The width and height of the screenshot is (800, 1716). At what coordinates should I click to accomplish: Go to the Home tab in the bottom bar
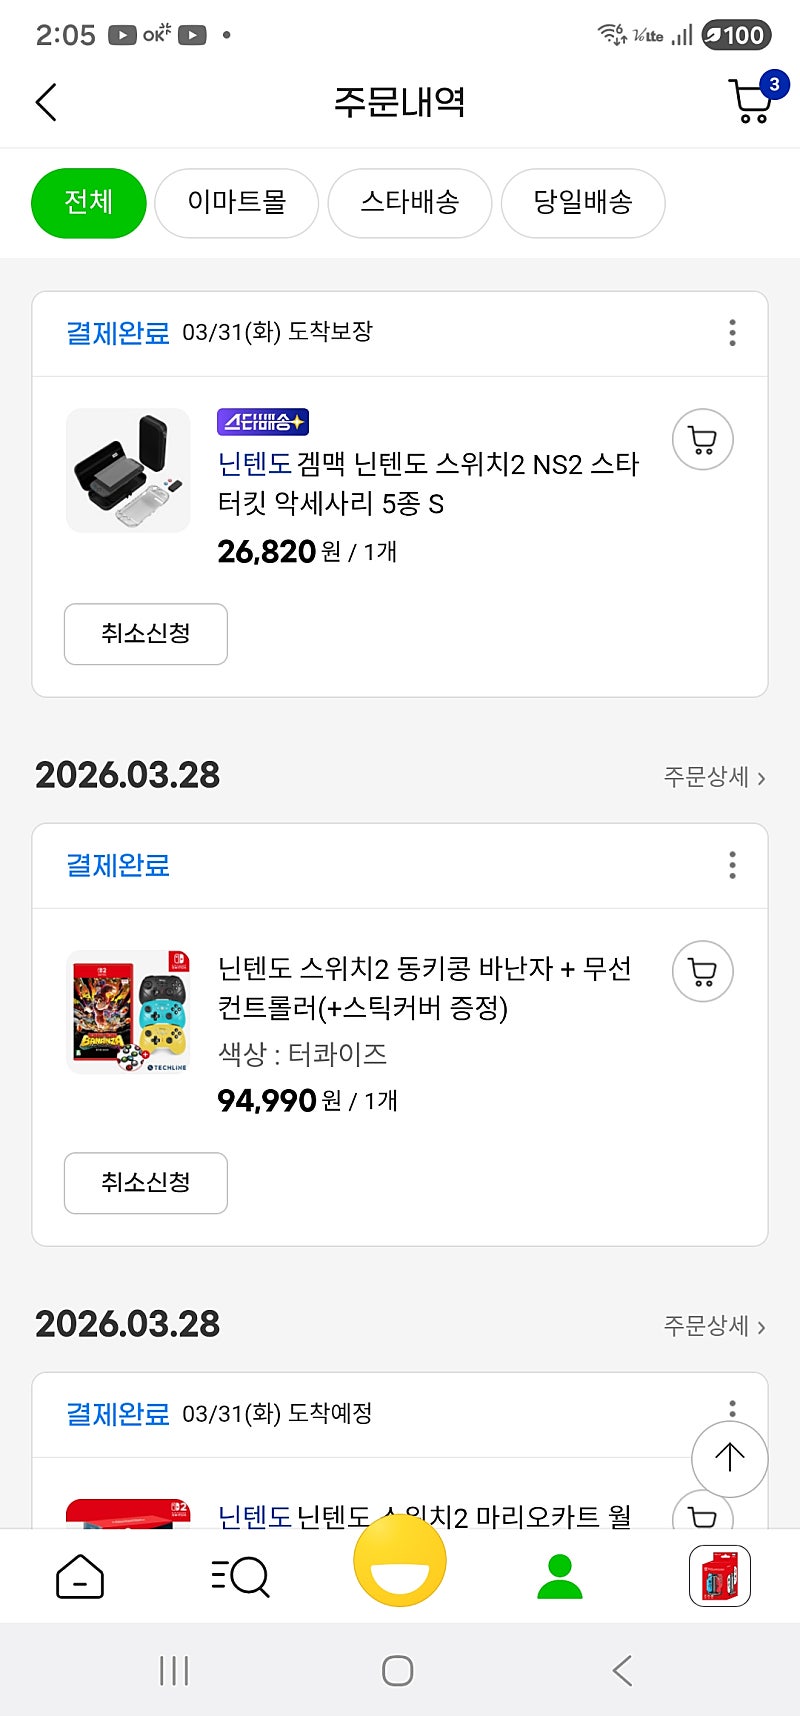pos(80,1578)
